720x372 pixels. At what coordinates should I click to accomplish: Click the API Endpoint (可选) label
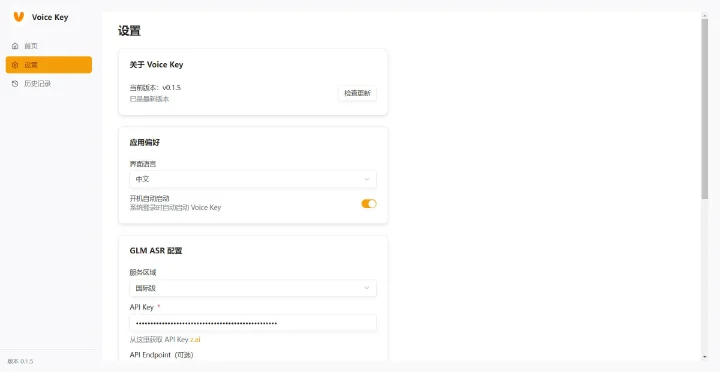(x=161, y=355)
